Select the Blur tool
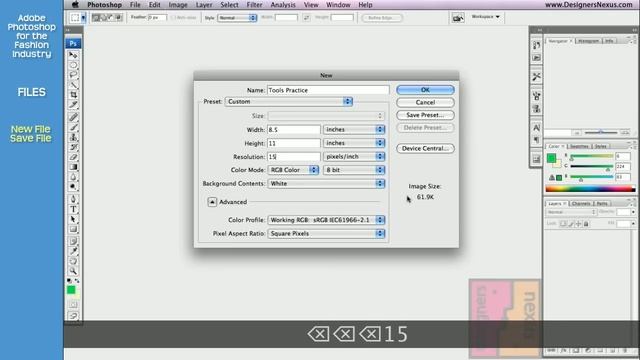640x360 pixels. pyautogui.click(x=73, y=177)
